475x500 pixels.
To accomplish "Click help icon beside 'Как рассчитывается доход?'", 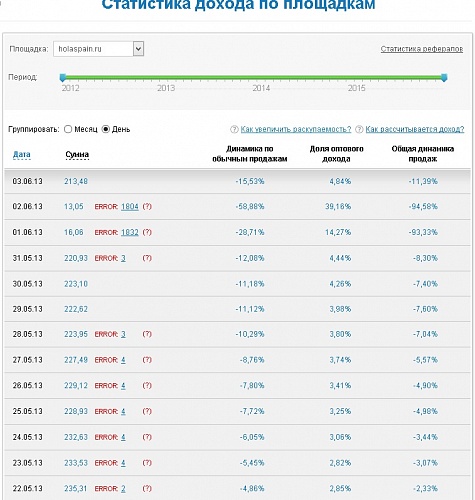I will coord(359,129).
